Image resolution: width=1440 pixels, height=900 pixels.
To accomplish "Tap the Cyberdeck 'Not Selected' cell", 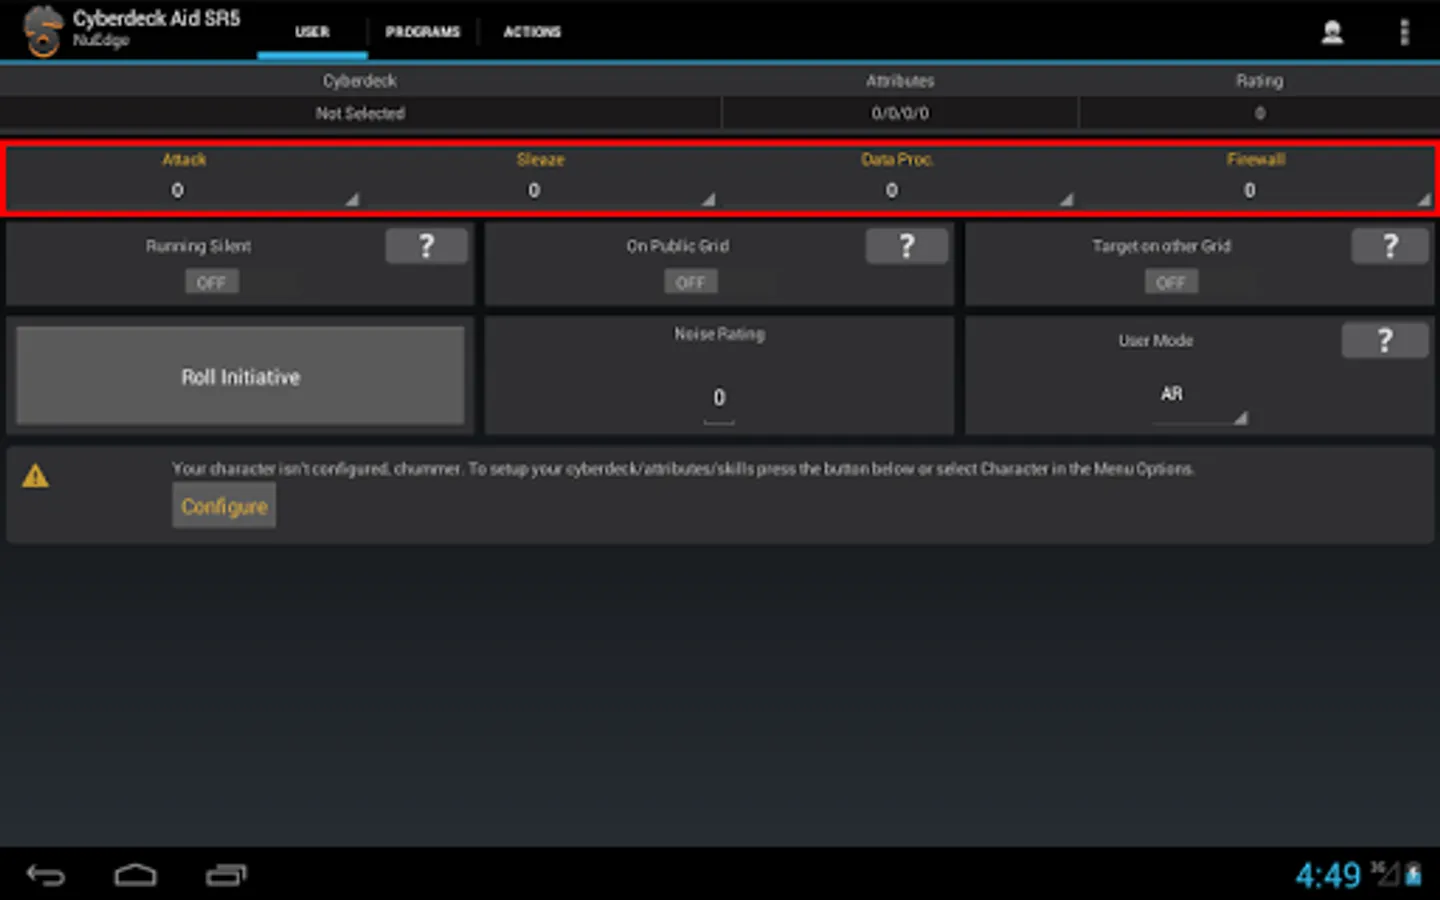I will click(360, 113).
